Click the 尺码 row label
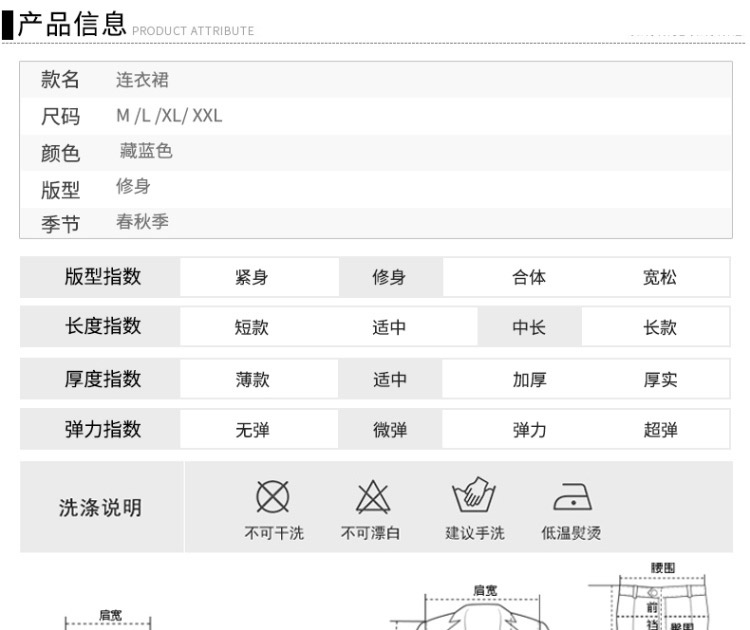The image size is (750, 630). click(x=60, y=116)
